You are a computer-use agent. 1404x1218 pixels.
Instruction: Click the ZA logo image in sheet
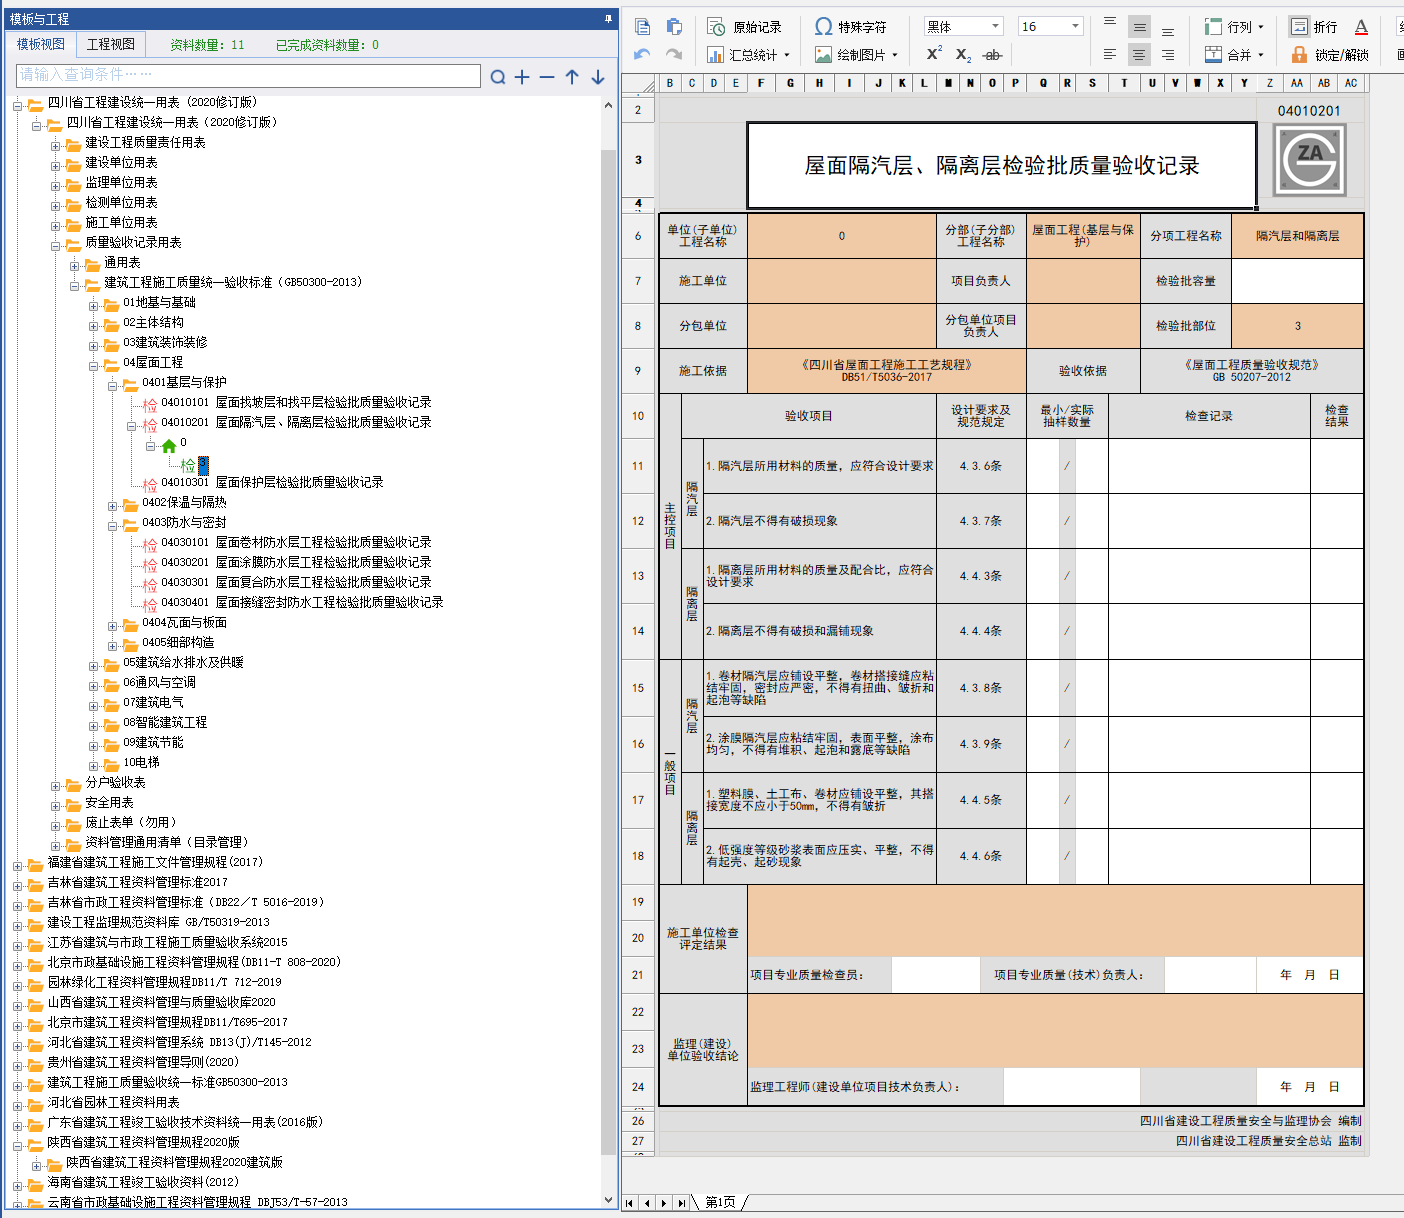[1309, 160]
